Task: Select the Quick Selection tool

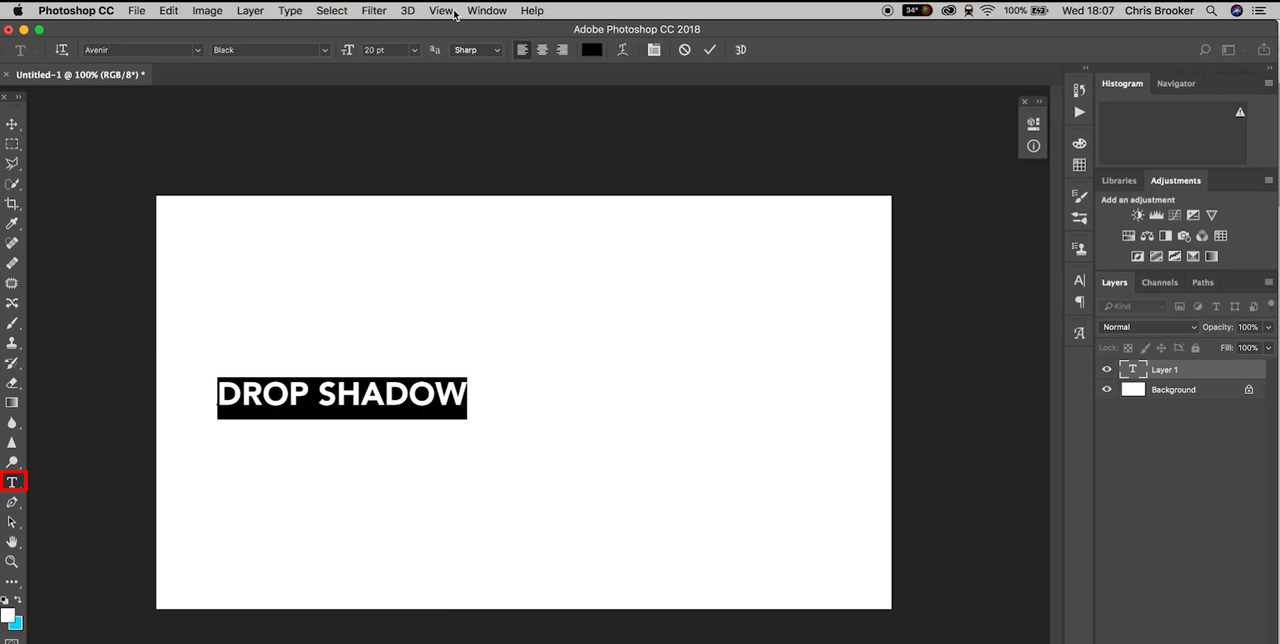Action: (12, 184)
